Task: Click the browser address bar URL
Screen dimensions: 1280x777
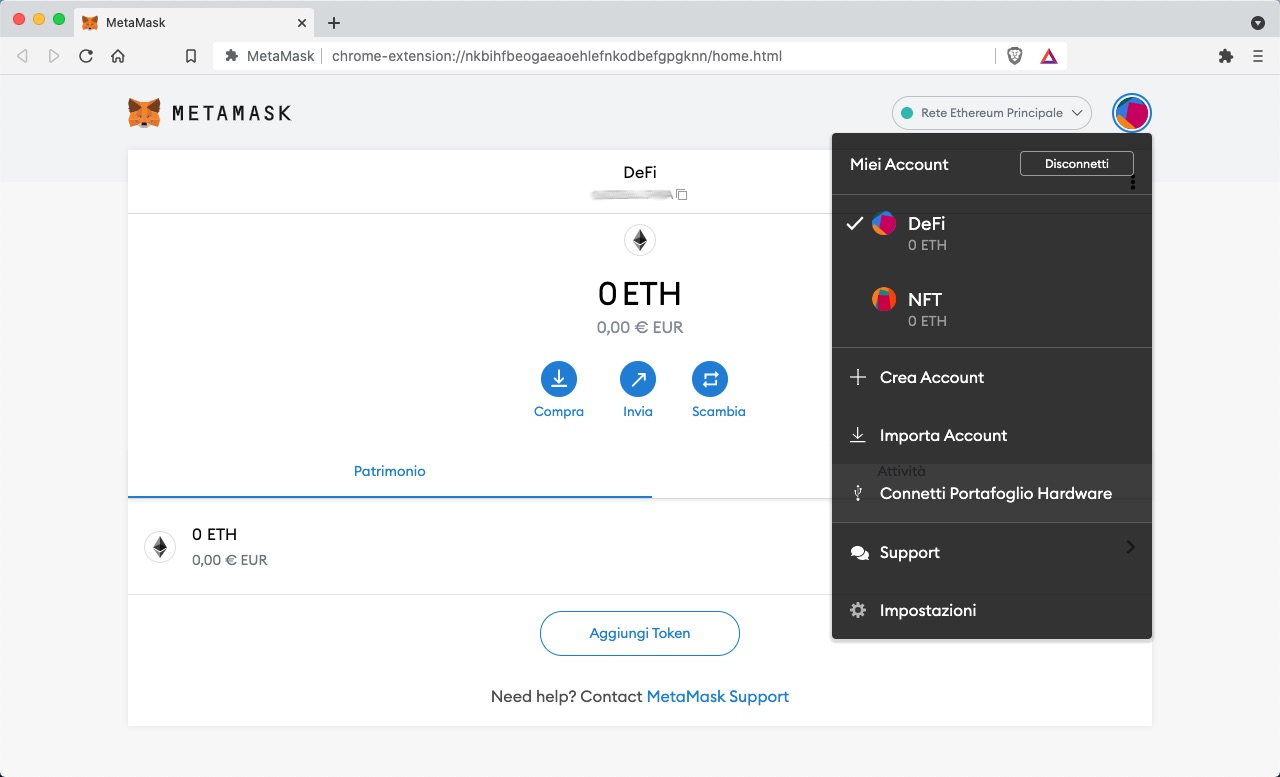Action: 557,56
